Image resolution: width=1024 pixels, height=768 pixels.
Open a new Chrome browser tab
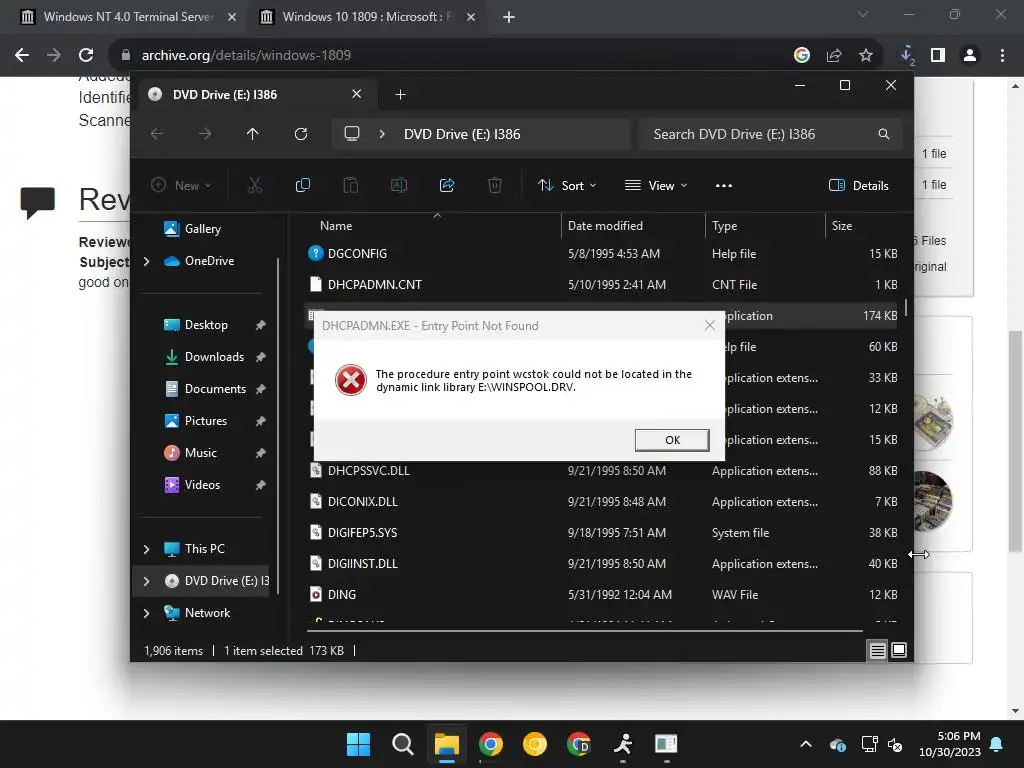coord(509,17)
